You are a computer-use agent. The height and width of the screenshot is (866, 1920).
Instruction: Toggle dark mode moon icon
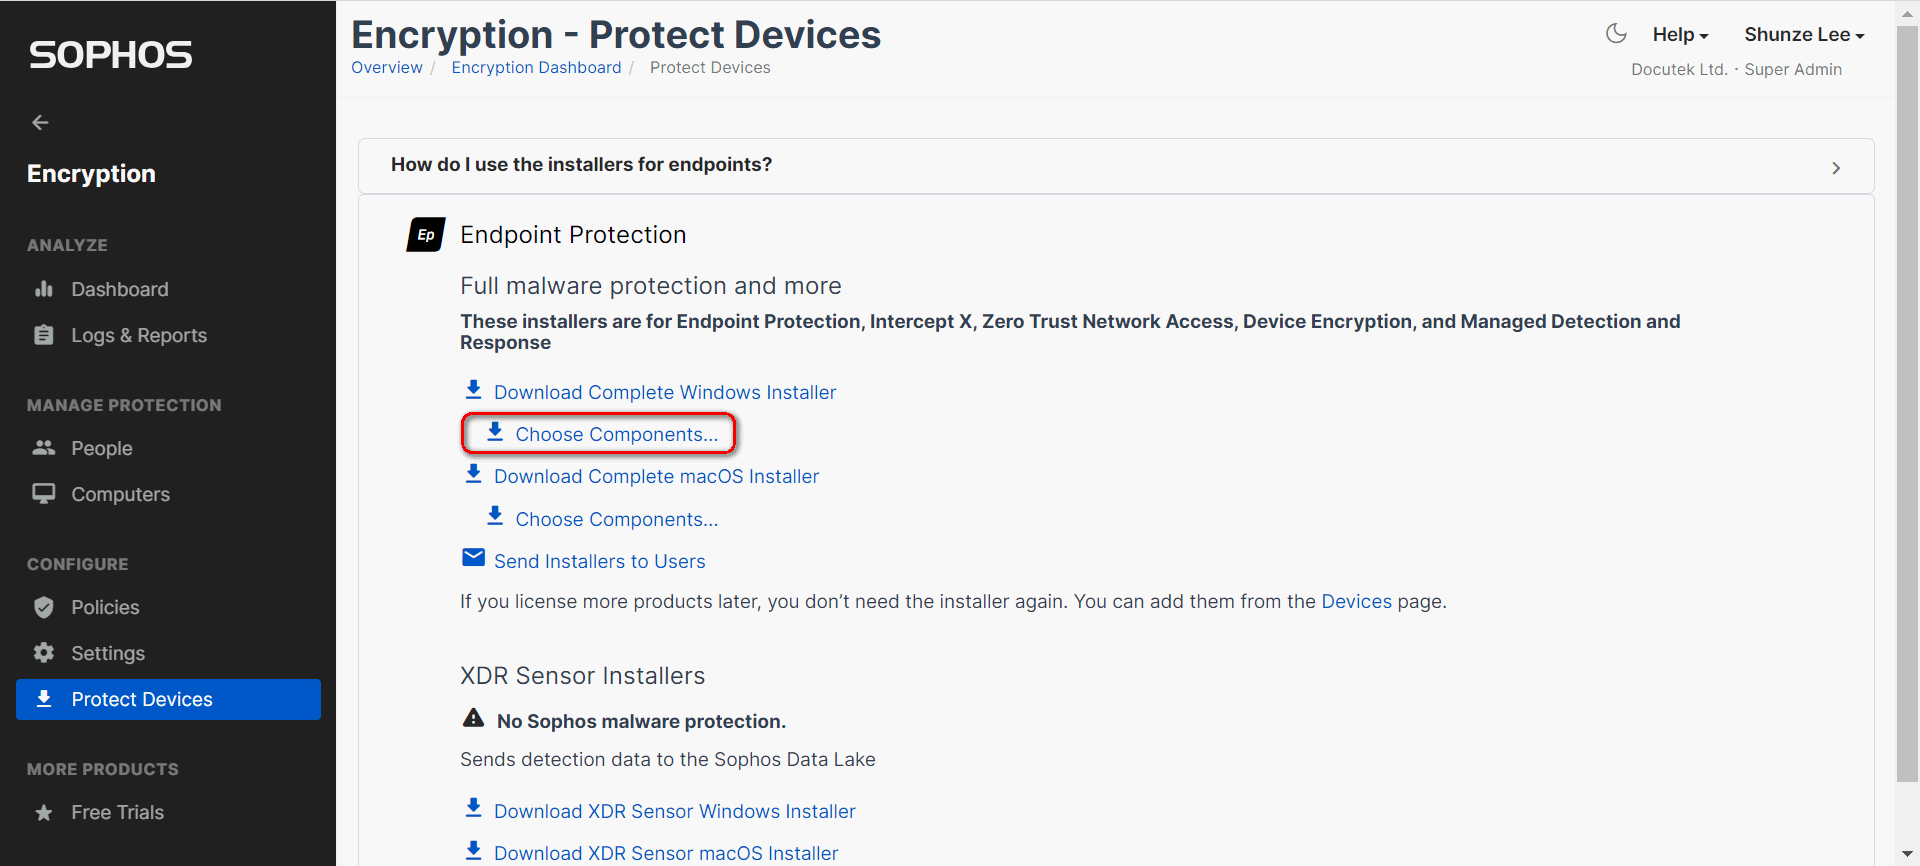tap(1615, 34)
